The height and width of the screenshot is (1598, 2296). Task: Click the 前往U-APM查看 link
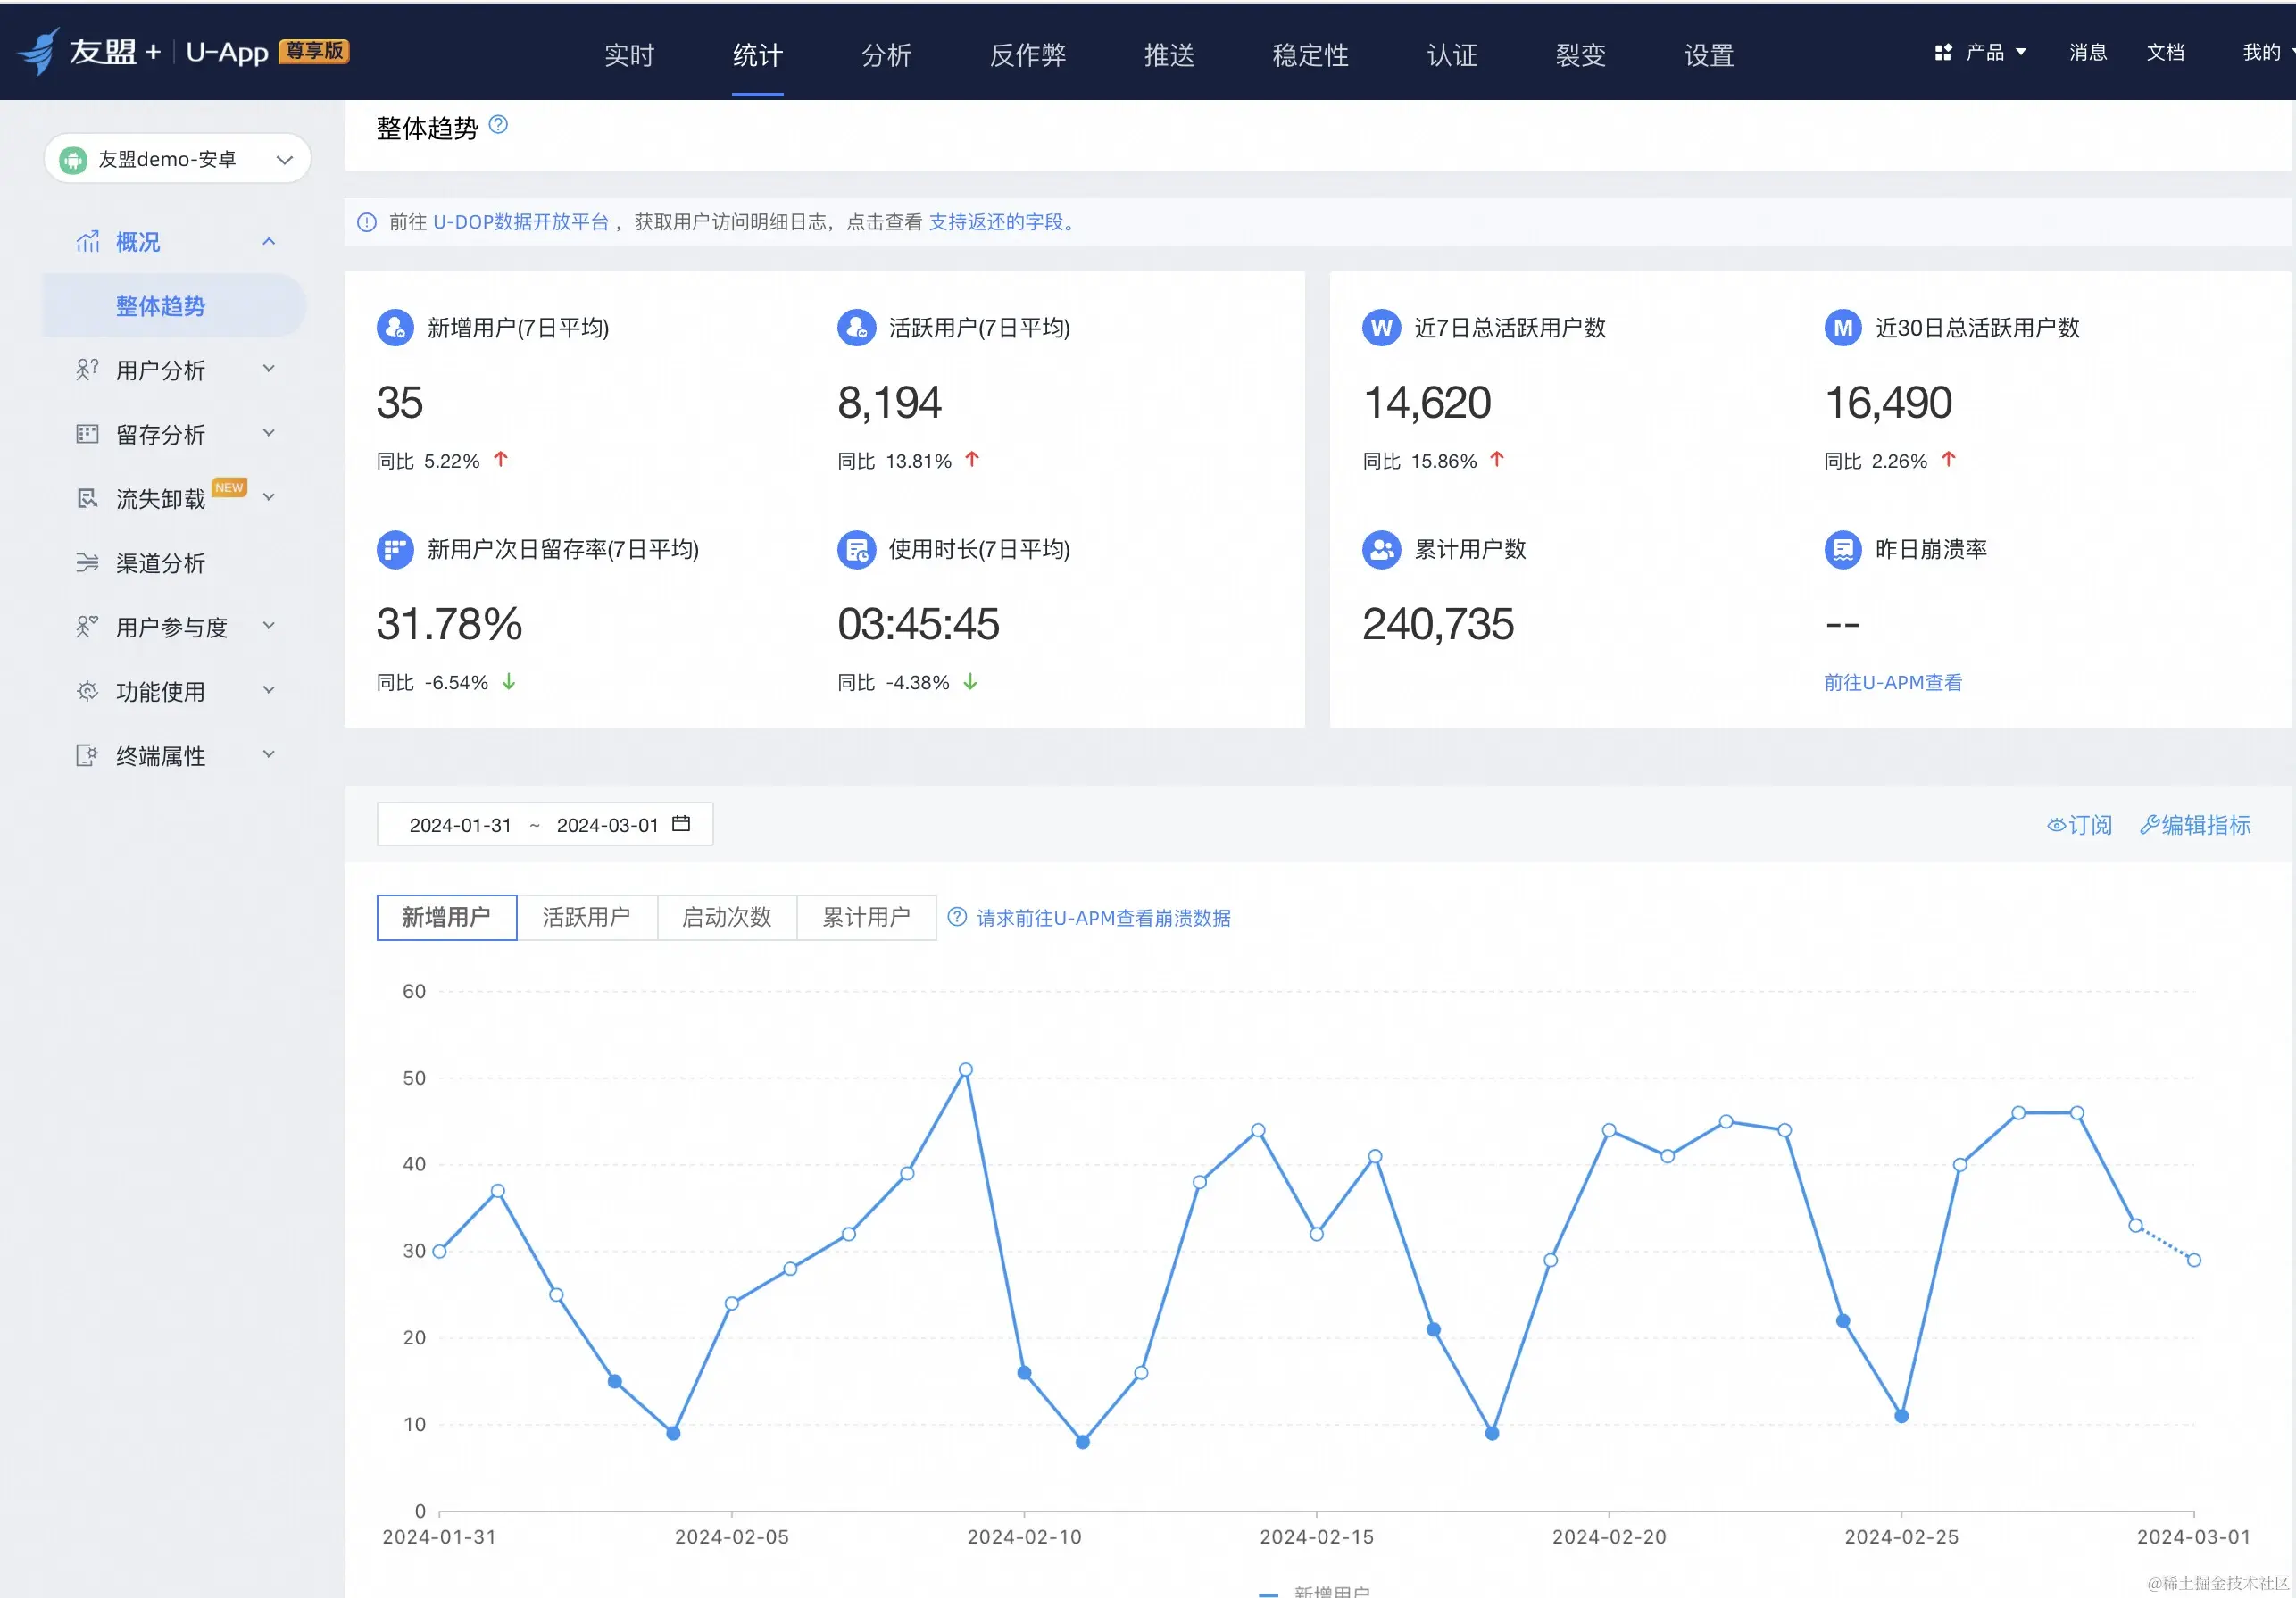1892,682
